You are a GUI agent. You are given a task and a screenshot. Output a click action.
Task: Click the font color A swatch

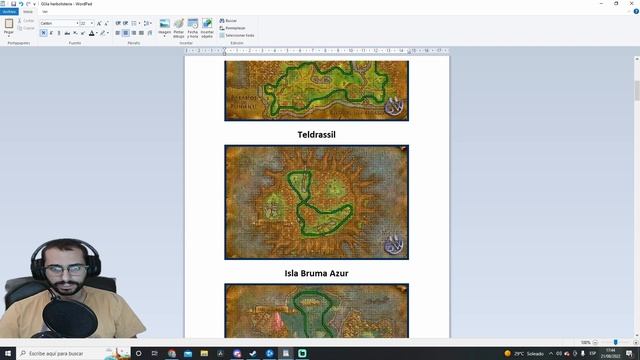[x=91, y=33]
